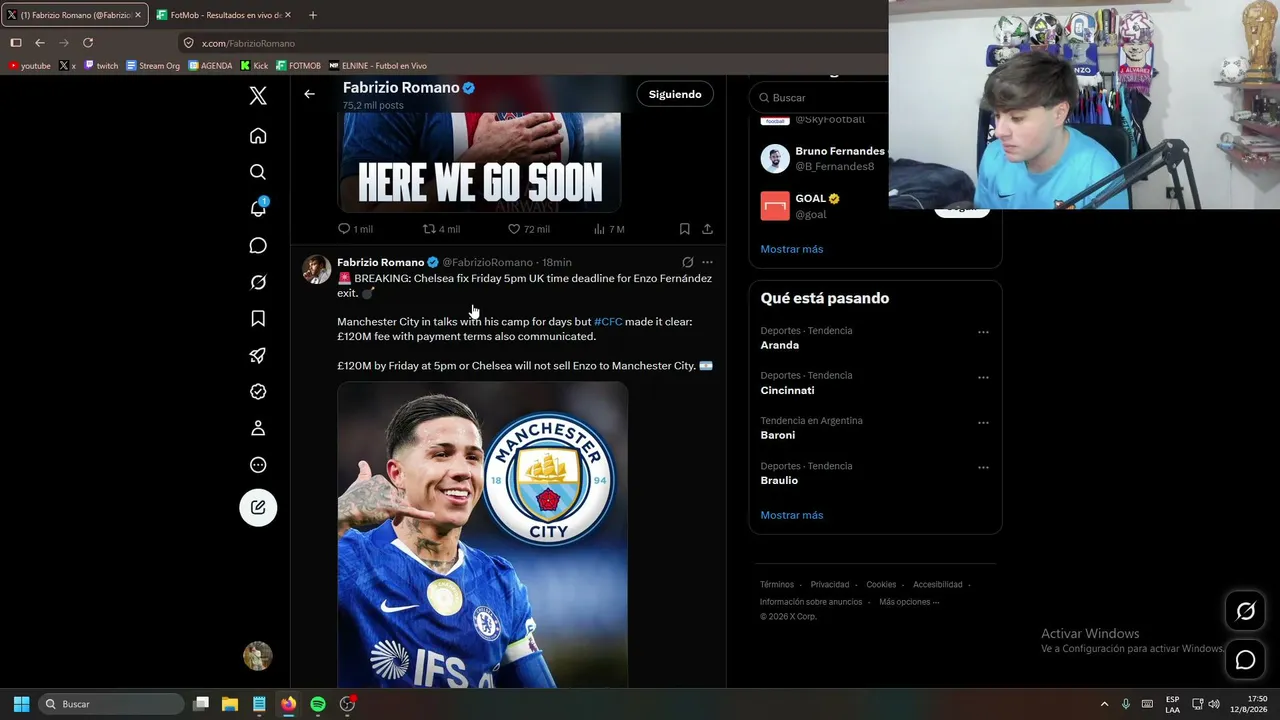
Task: Open the more menu on the Enzo Fernández post
Action: click(707, 263)
